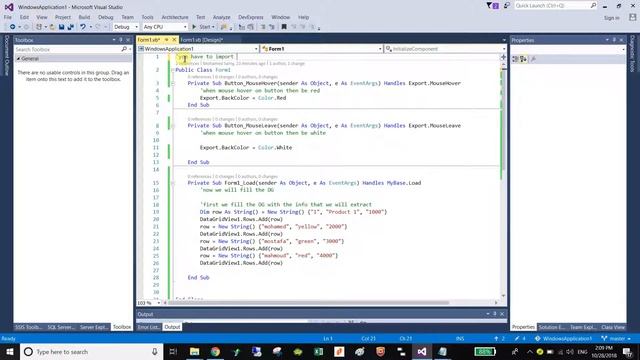
Task: Click the Toolbox search magnifier icon
Action: 124,49
